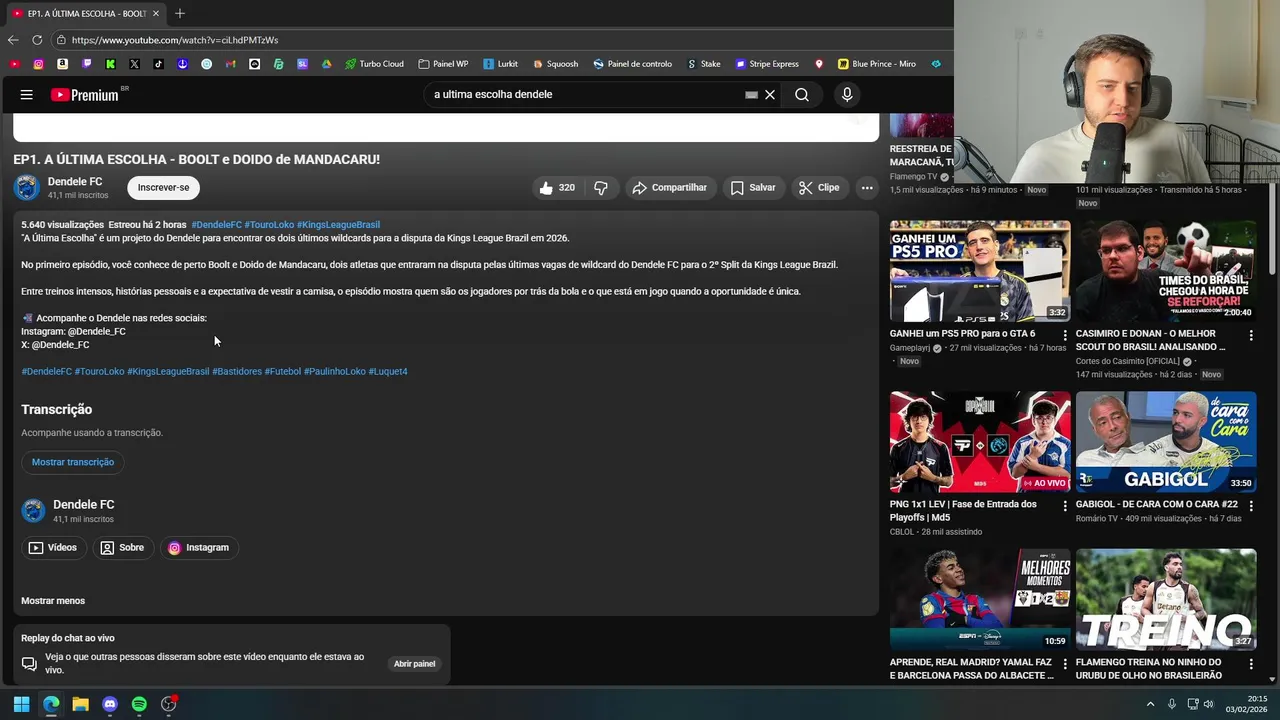Open the Squoosh bookmark

click(x=555, y=64)
